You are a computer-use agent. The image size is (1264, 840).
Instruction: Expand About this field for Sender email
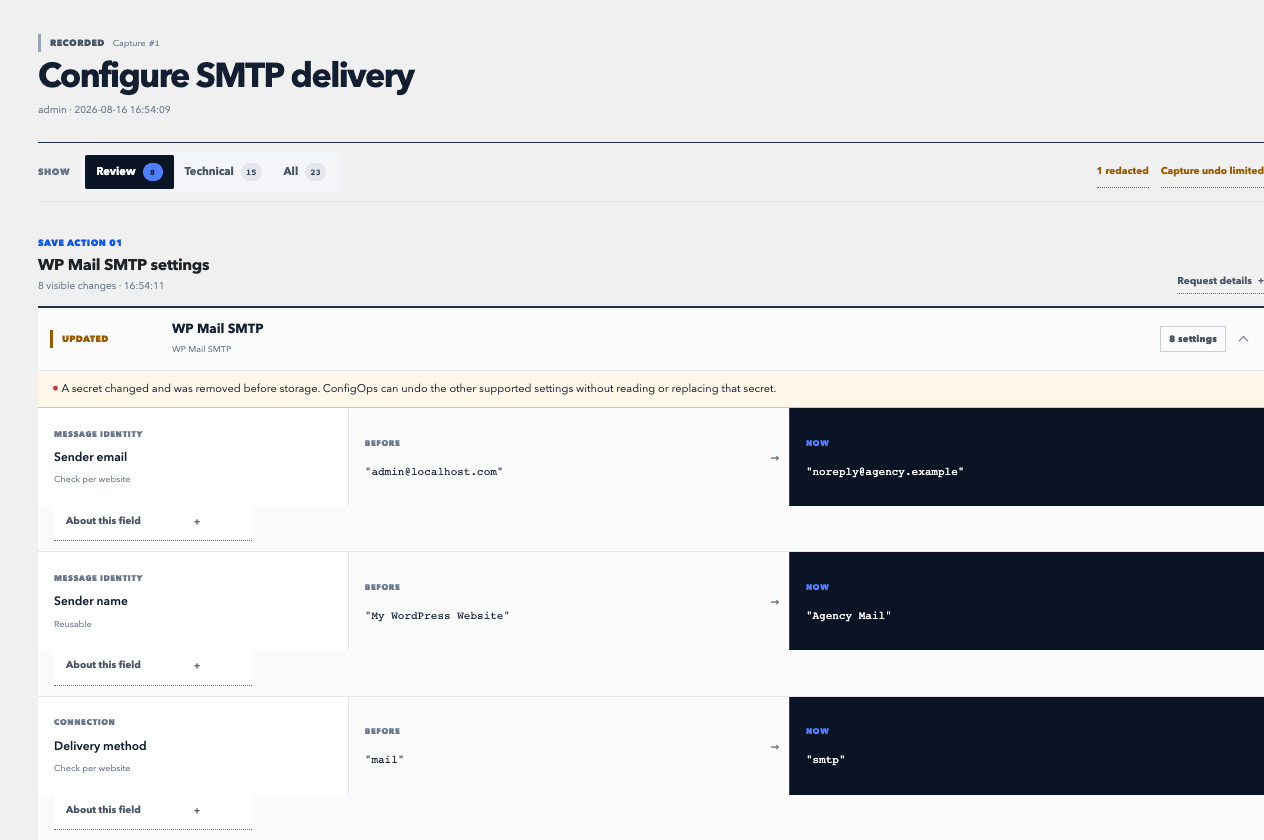click(152, 522)
